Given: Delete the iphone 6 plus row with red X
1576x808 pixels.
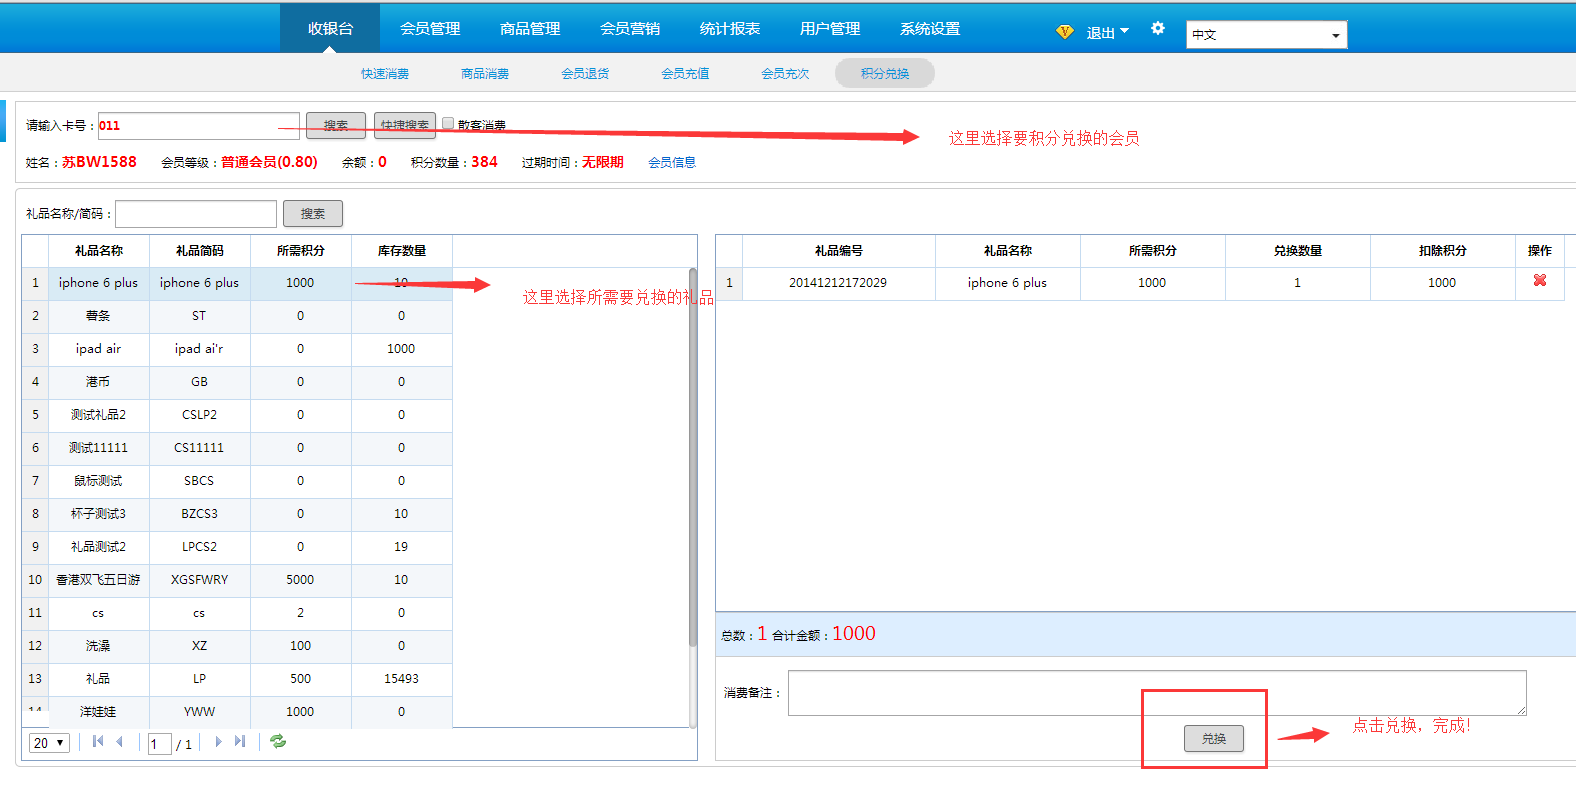Looking at the screenshot, I should coord(1539,281).
